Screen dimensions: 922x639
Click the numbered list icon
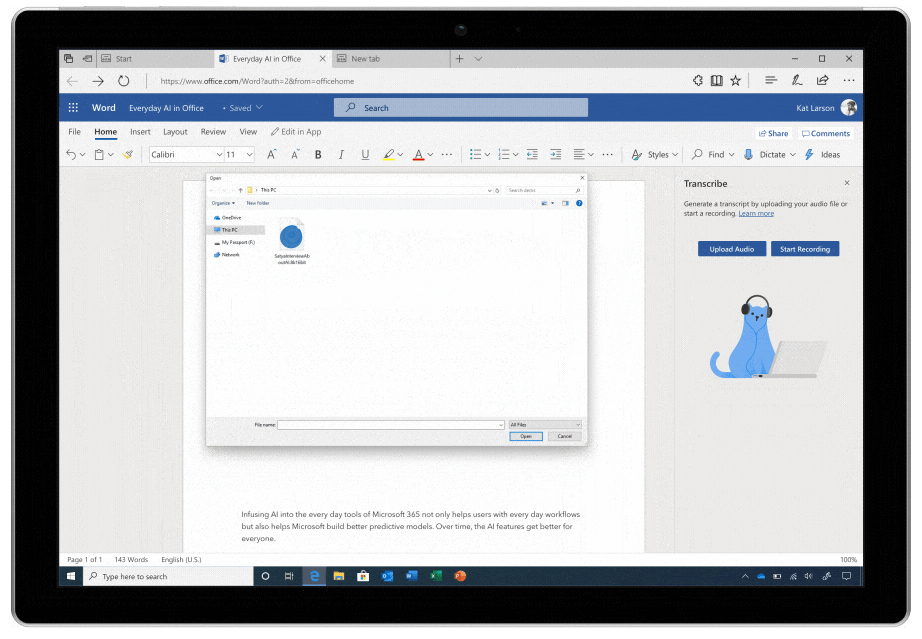coord(504,155)
